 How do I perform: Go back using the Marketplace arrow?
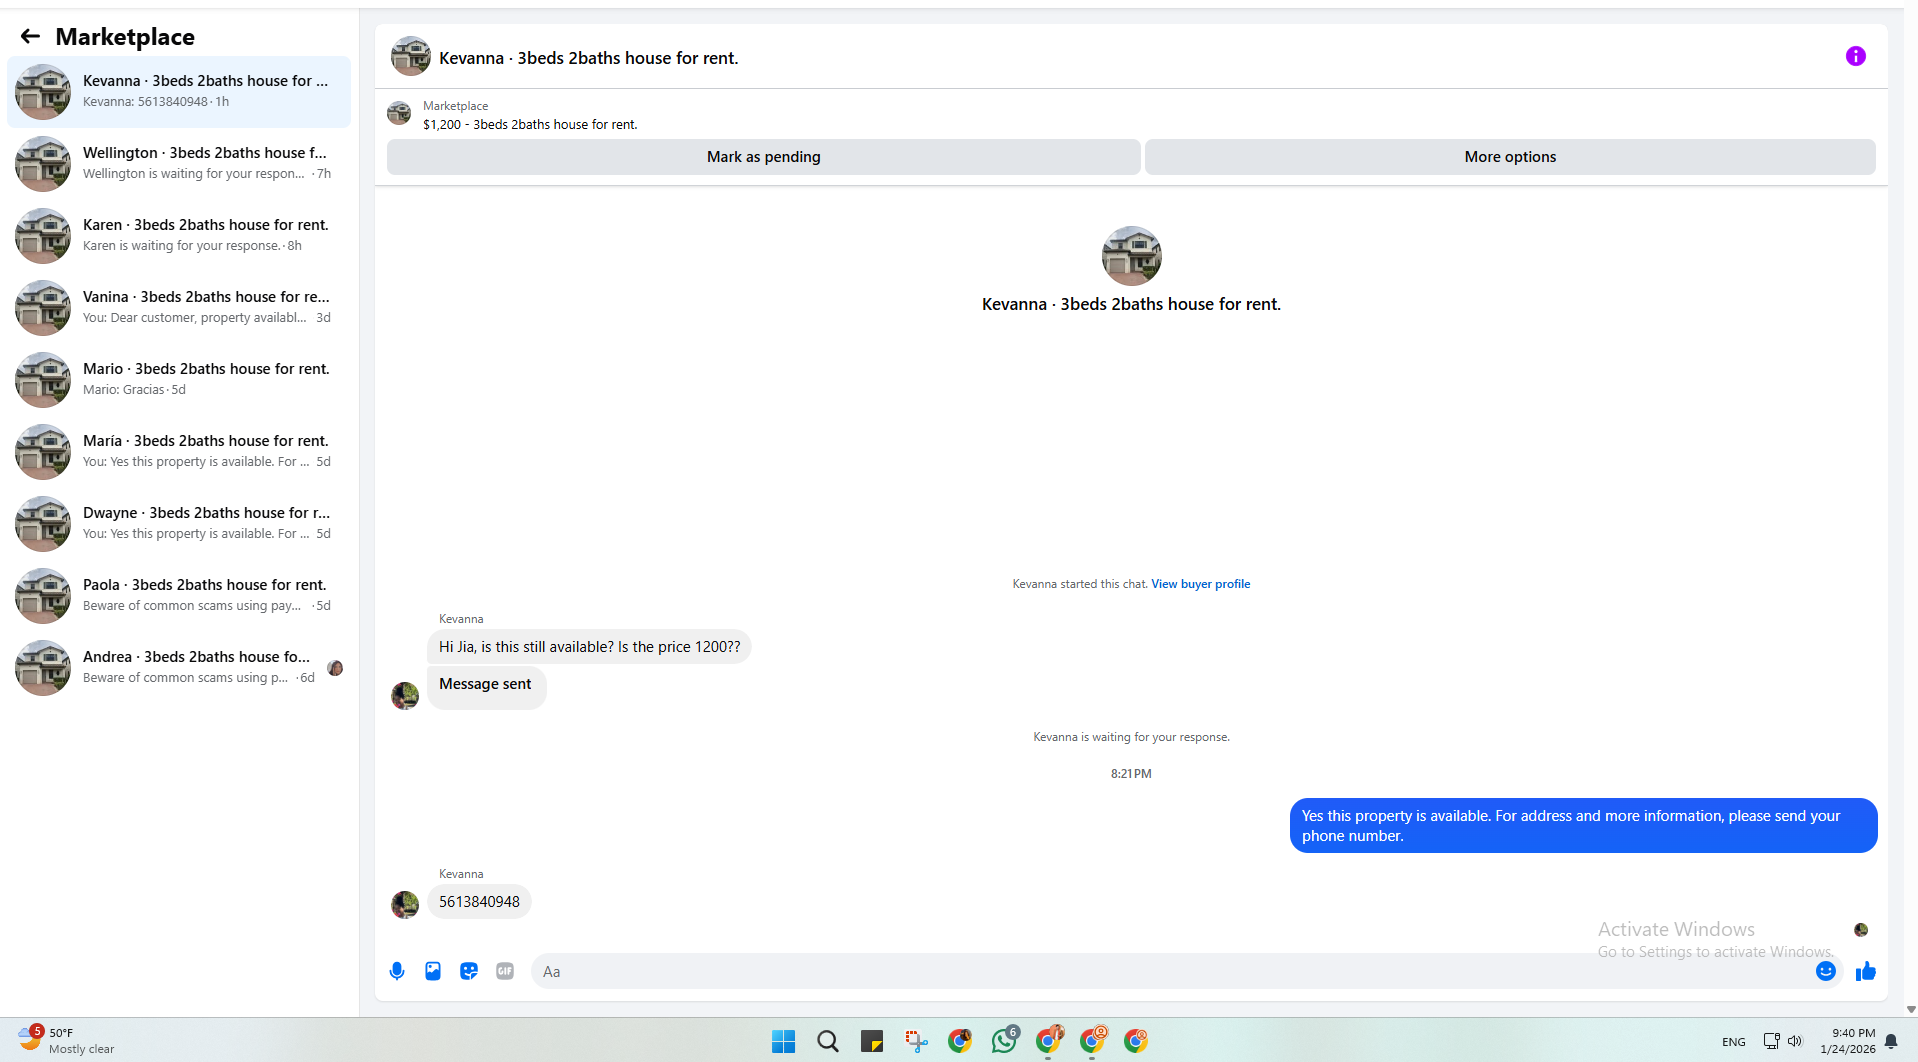30,37
